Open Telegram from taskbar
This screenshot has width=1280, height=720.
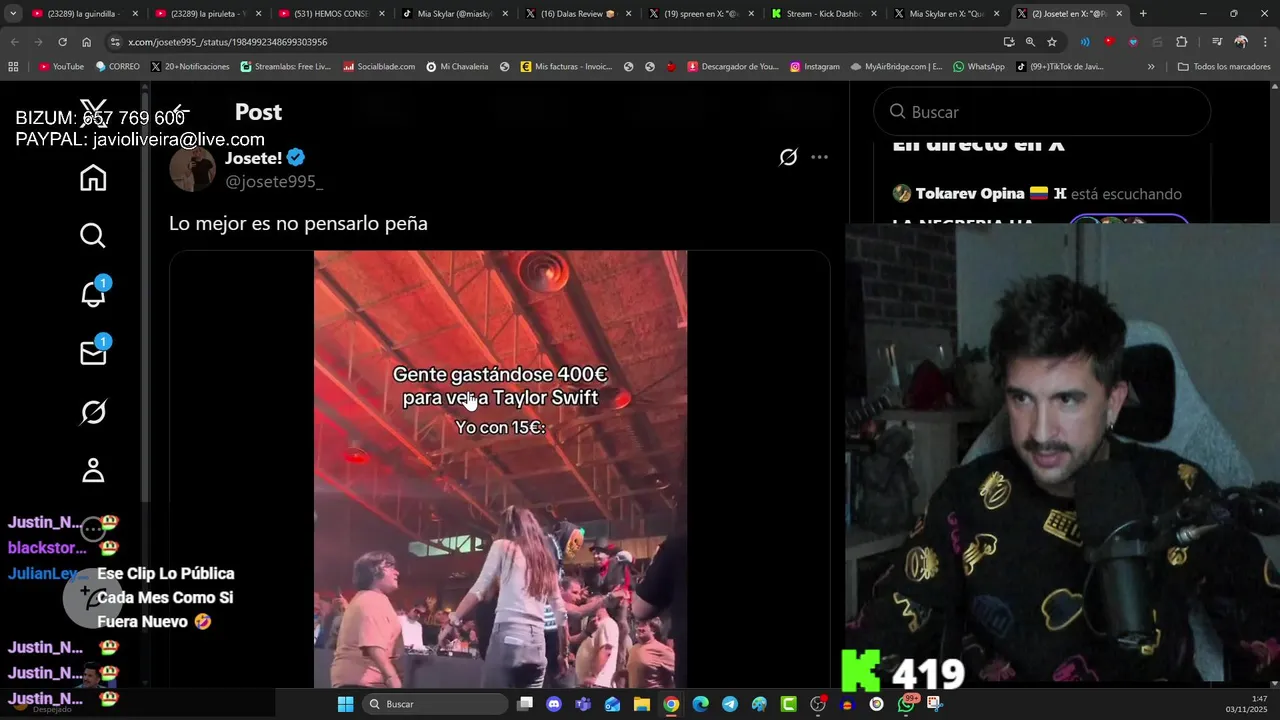[730, 704]
